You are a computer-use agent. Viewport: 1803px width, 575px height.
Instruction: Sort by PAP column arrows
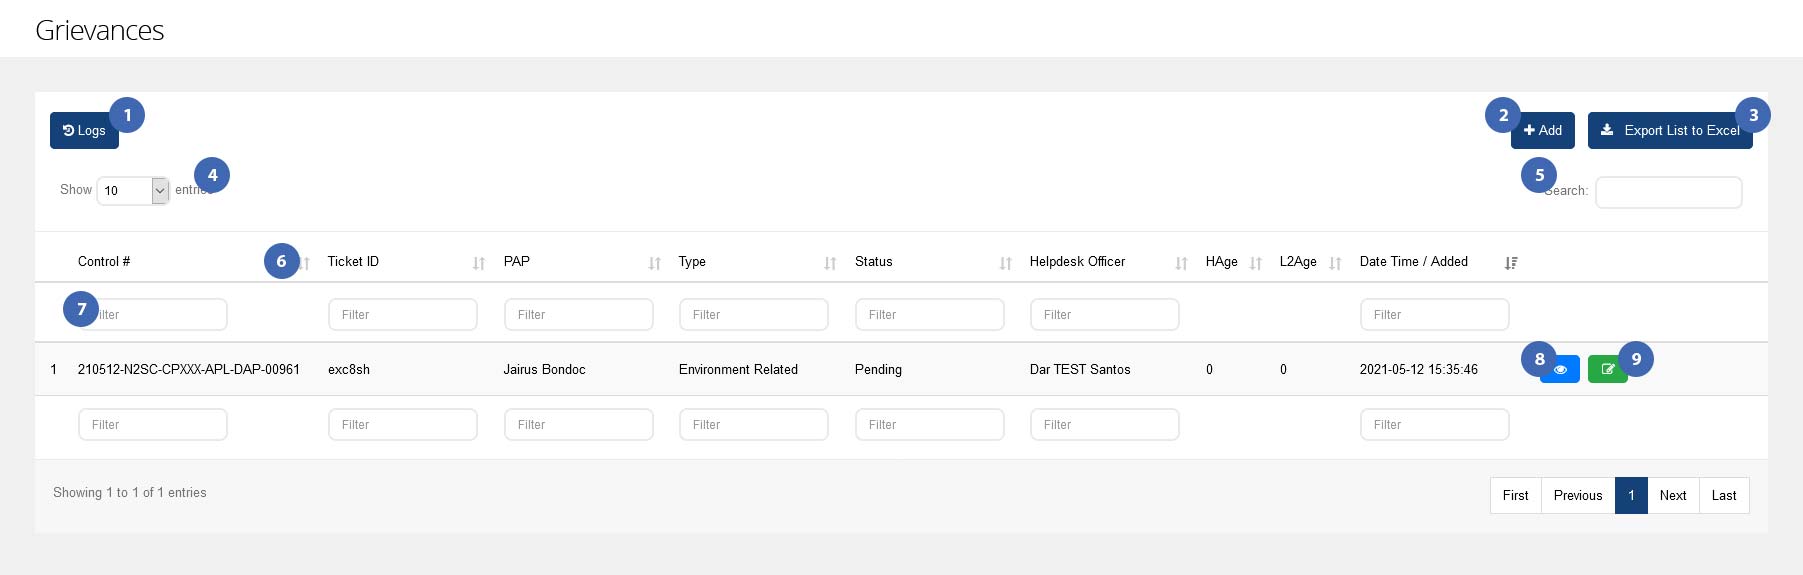click(x=655, y=263)
